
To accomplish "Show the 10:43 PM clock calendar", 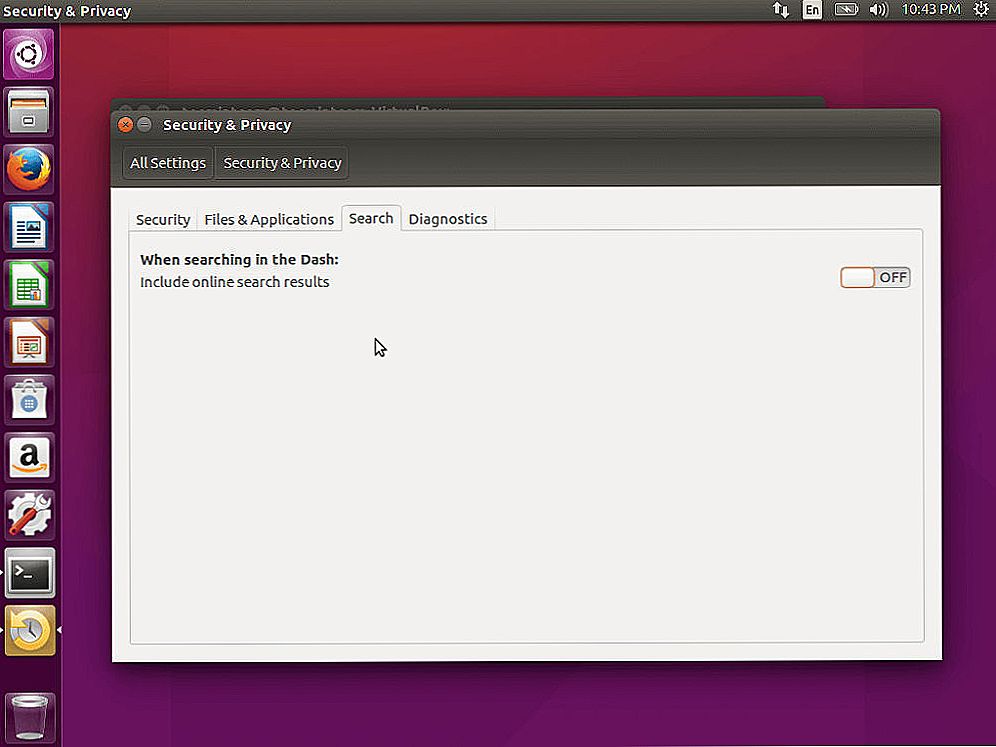I will click(x=931, y=10).
